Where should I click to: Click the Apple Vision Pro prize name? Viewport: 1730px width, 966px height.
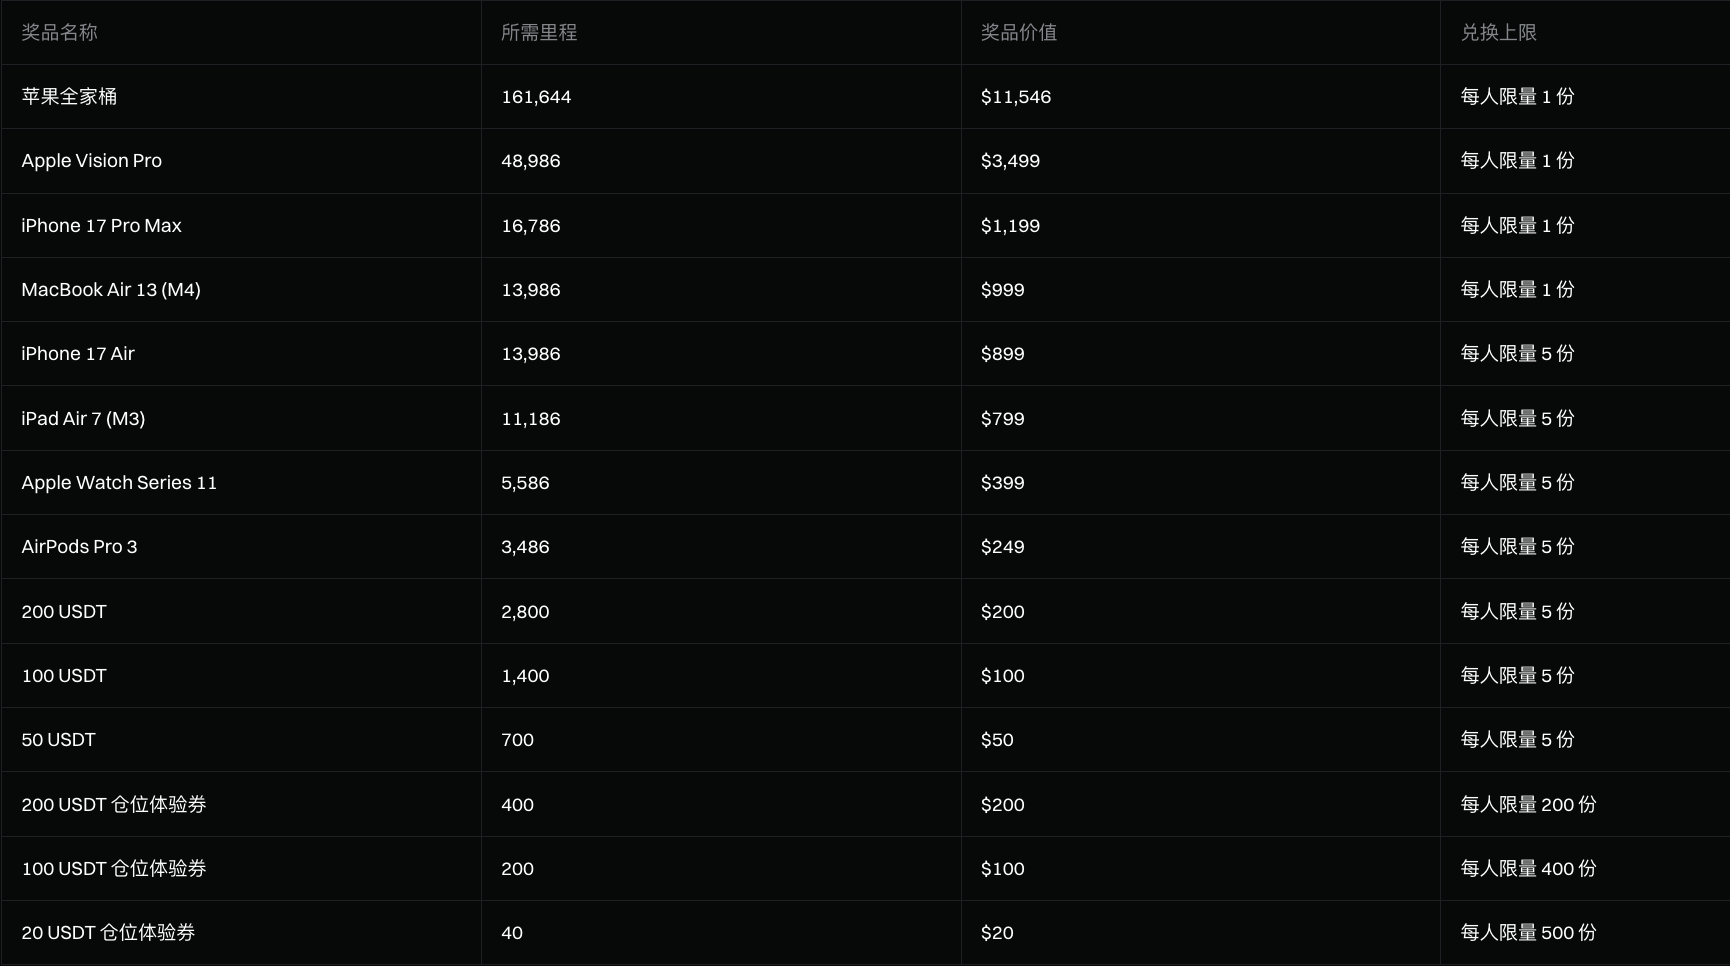[91, 161]
